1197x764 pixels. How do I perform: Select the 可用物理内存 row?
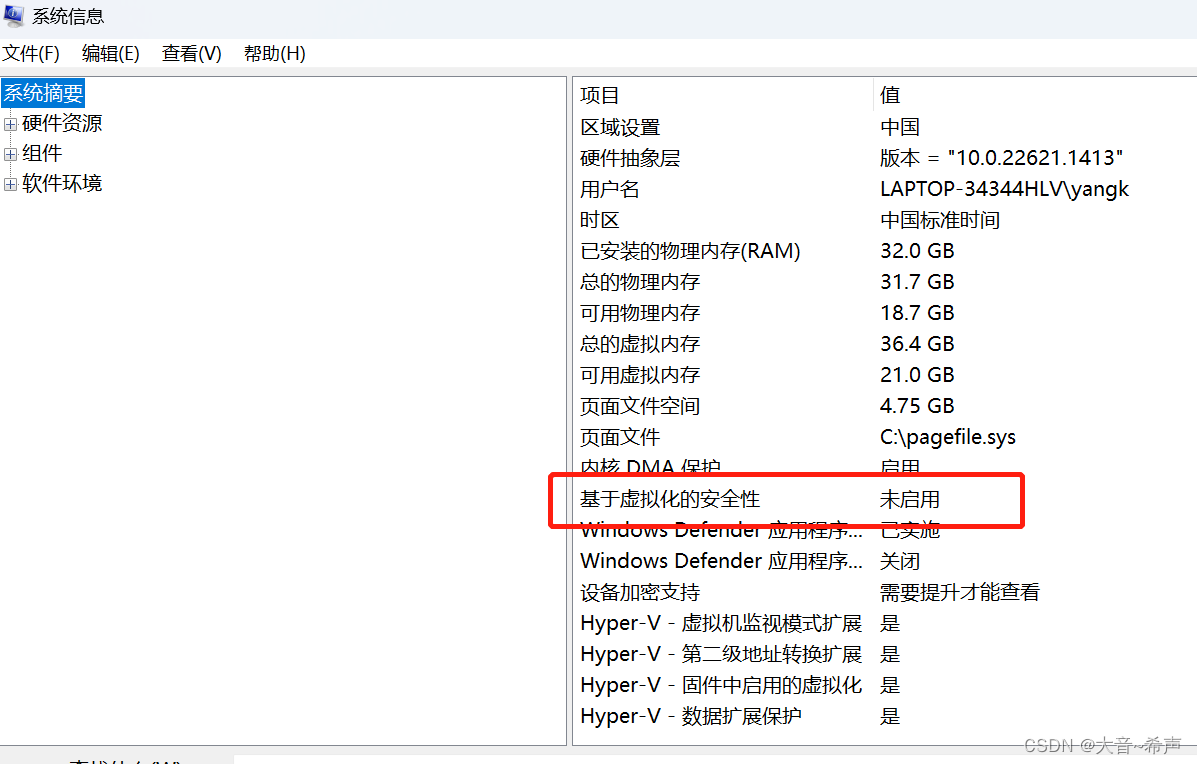pyautogui.click(x=886, y=313)
